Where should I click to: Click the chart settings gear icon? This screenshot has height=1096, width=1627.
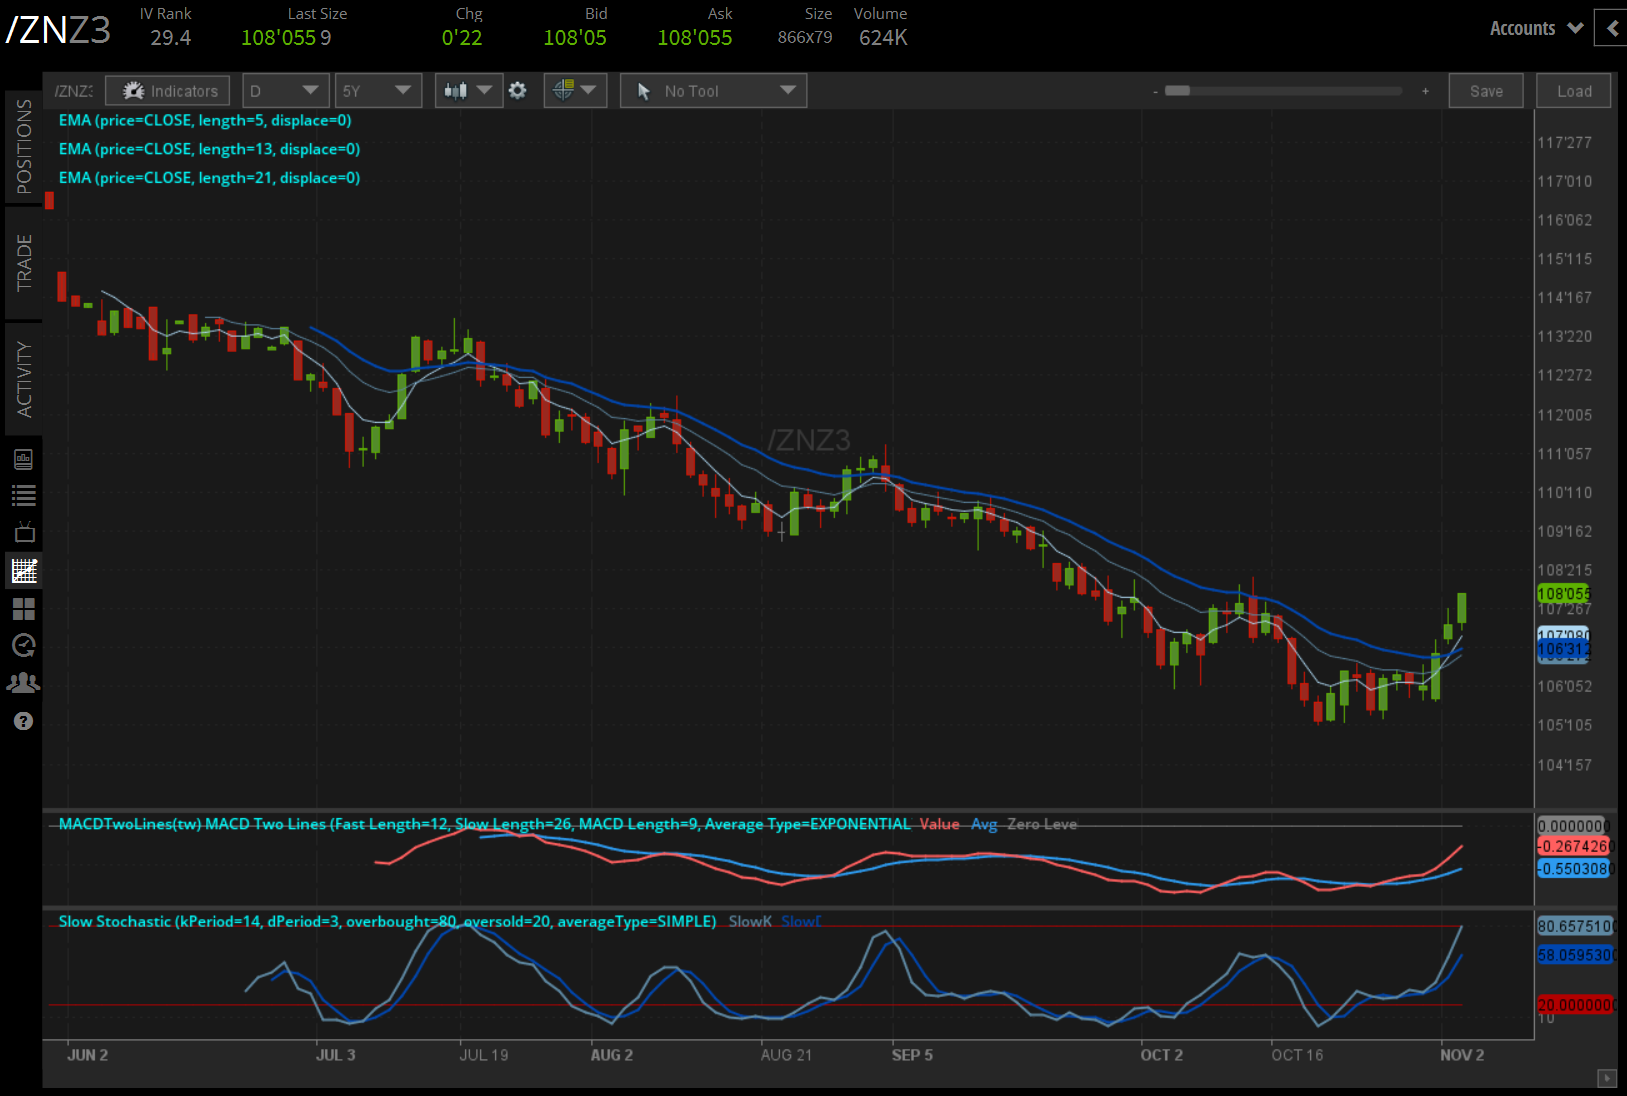[x=517, y=90]
